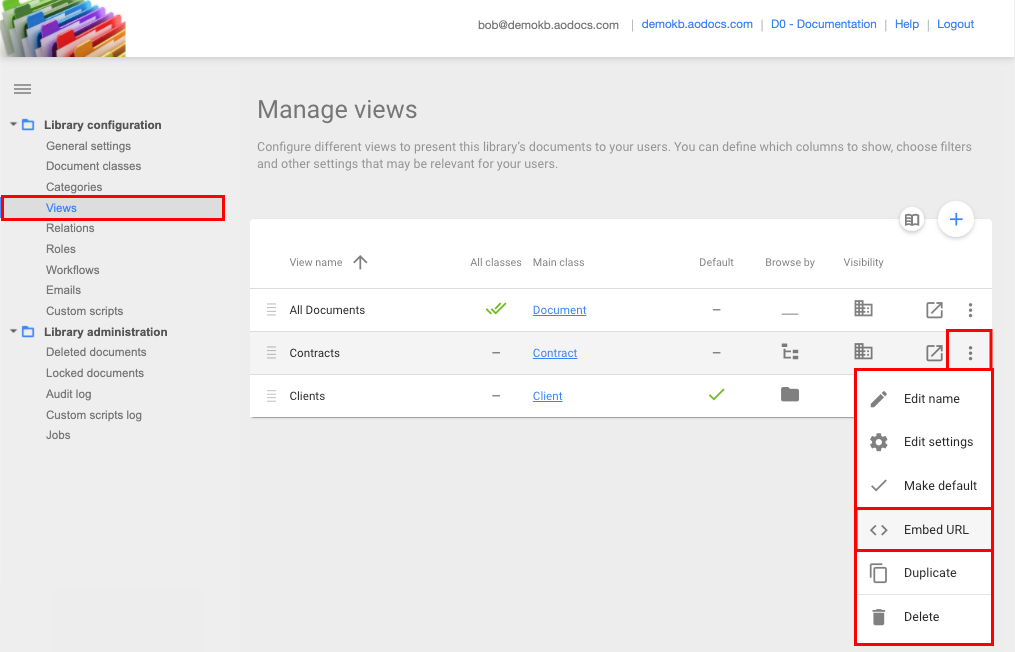Click the green All classes checkmarks on All Documents
This screenshot has height=652, width=1015.
click(496, 309)
